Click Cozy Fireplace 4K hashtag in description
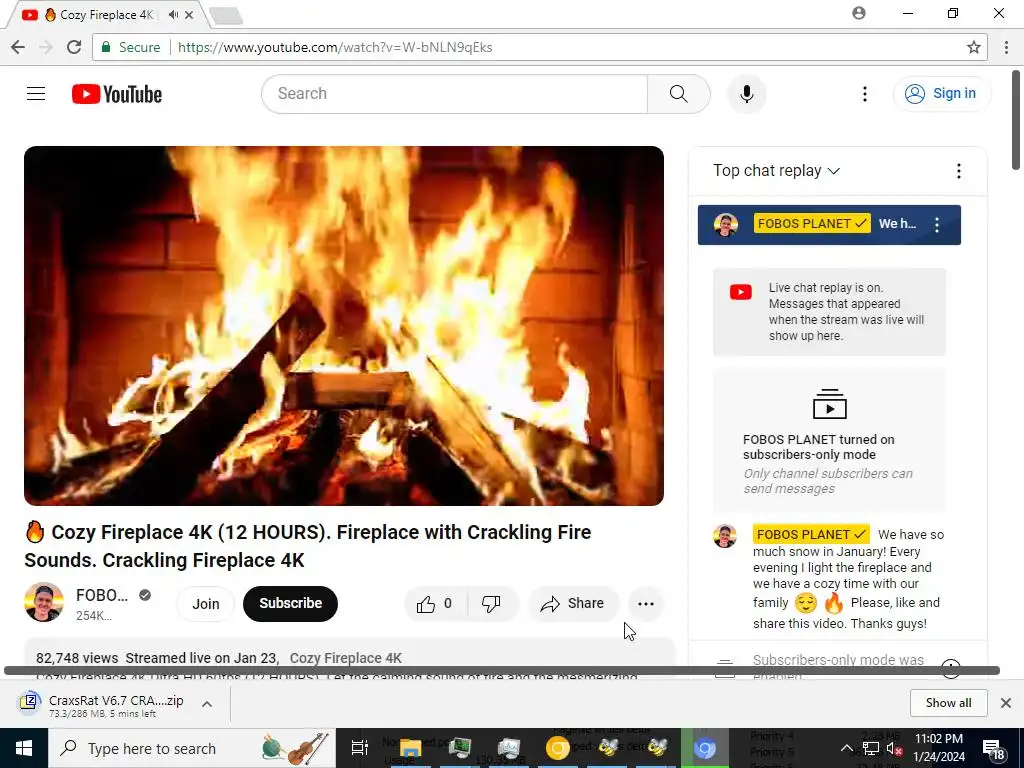The height and width of the screenshot is (768, 1024). click(x=345, y=658)
